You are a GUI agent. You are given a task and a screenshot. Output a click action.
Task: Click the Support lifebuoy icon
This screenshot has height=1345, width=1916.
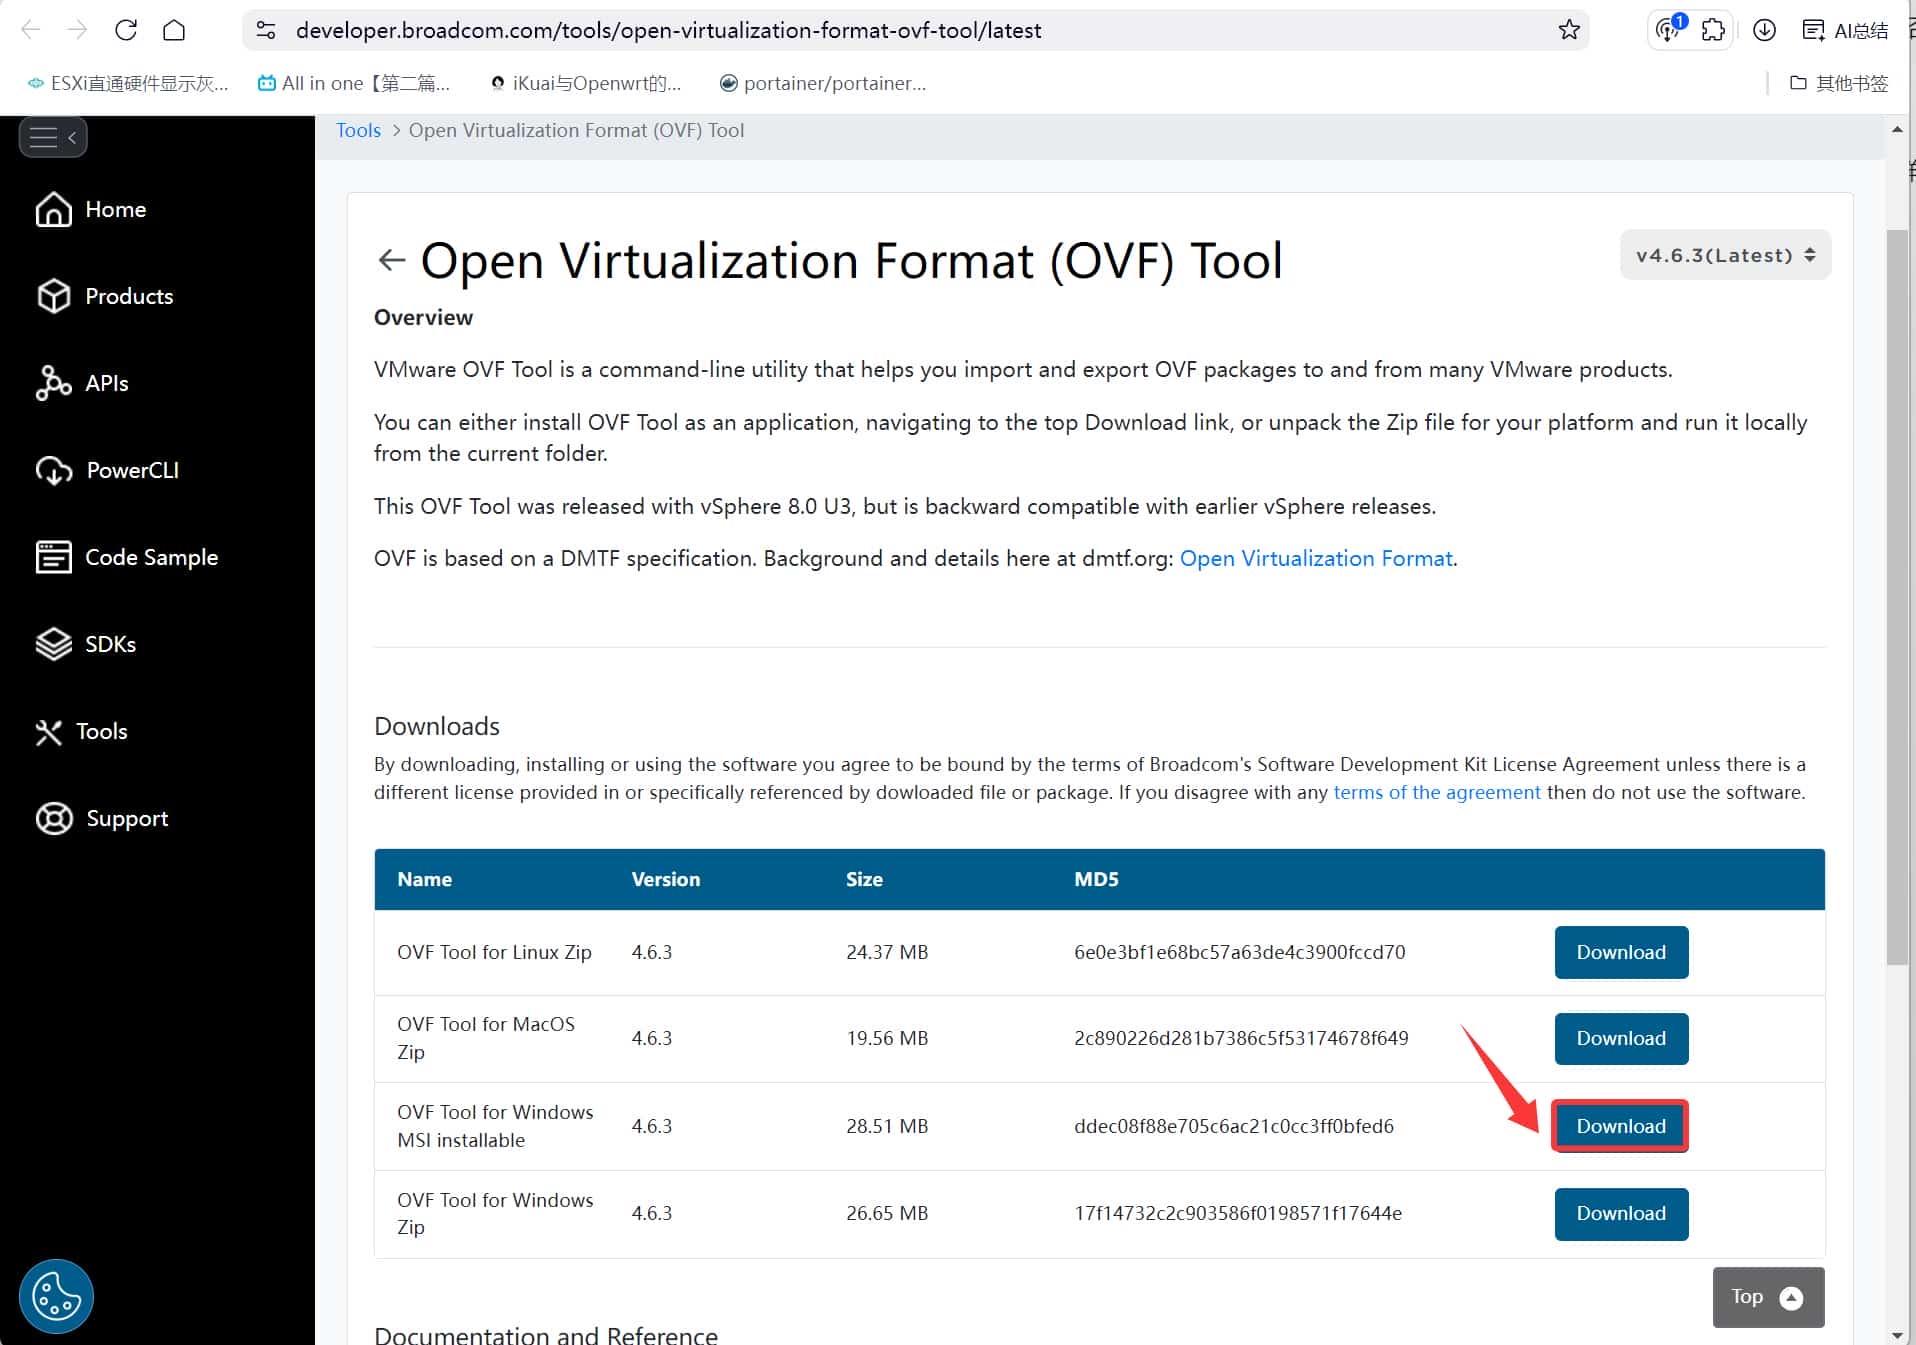[53, 818]
